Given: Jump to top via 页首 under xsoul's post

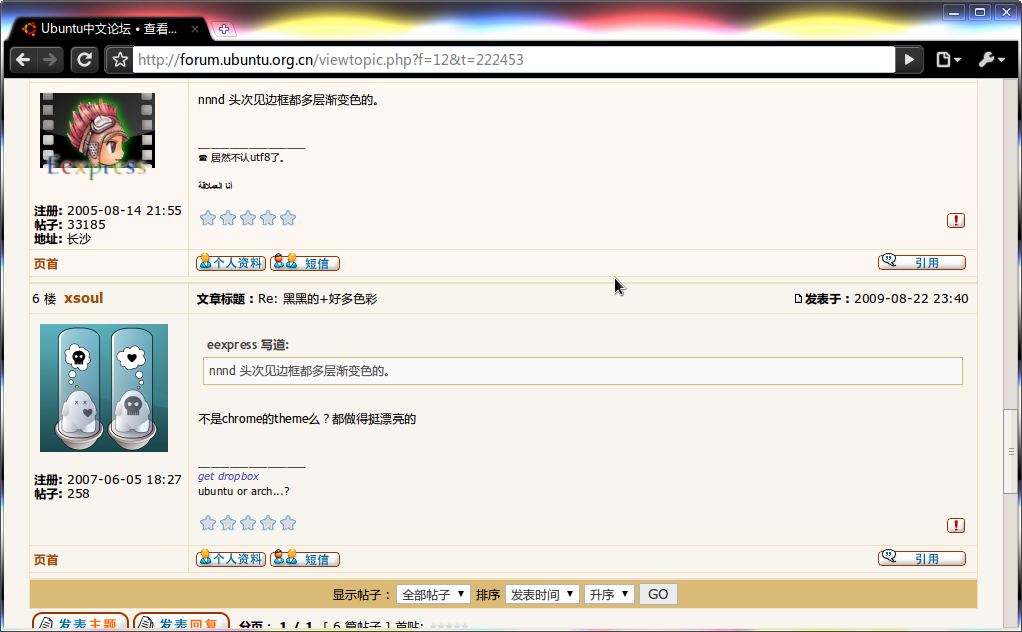Looking at the screenshot, I should (x=46, y=560).
